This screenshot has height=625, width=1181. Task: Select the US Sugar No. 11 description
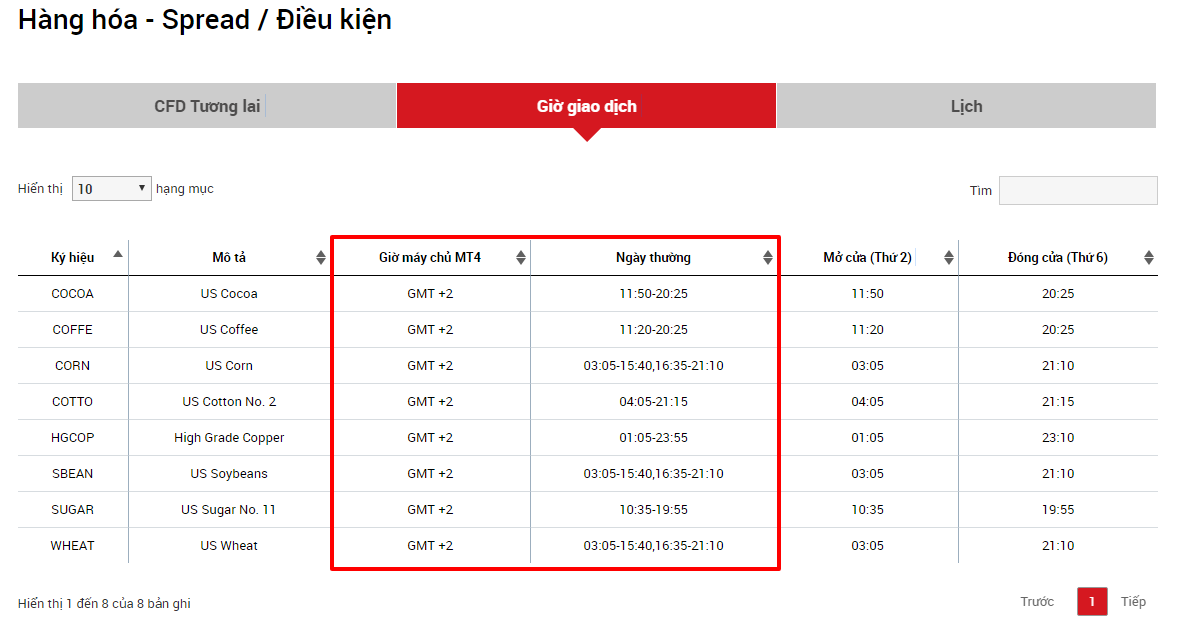pyautogui.click(x=228, y=510)
